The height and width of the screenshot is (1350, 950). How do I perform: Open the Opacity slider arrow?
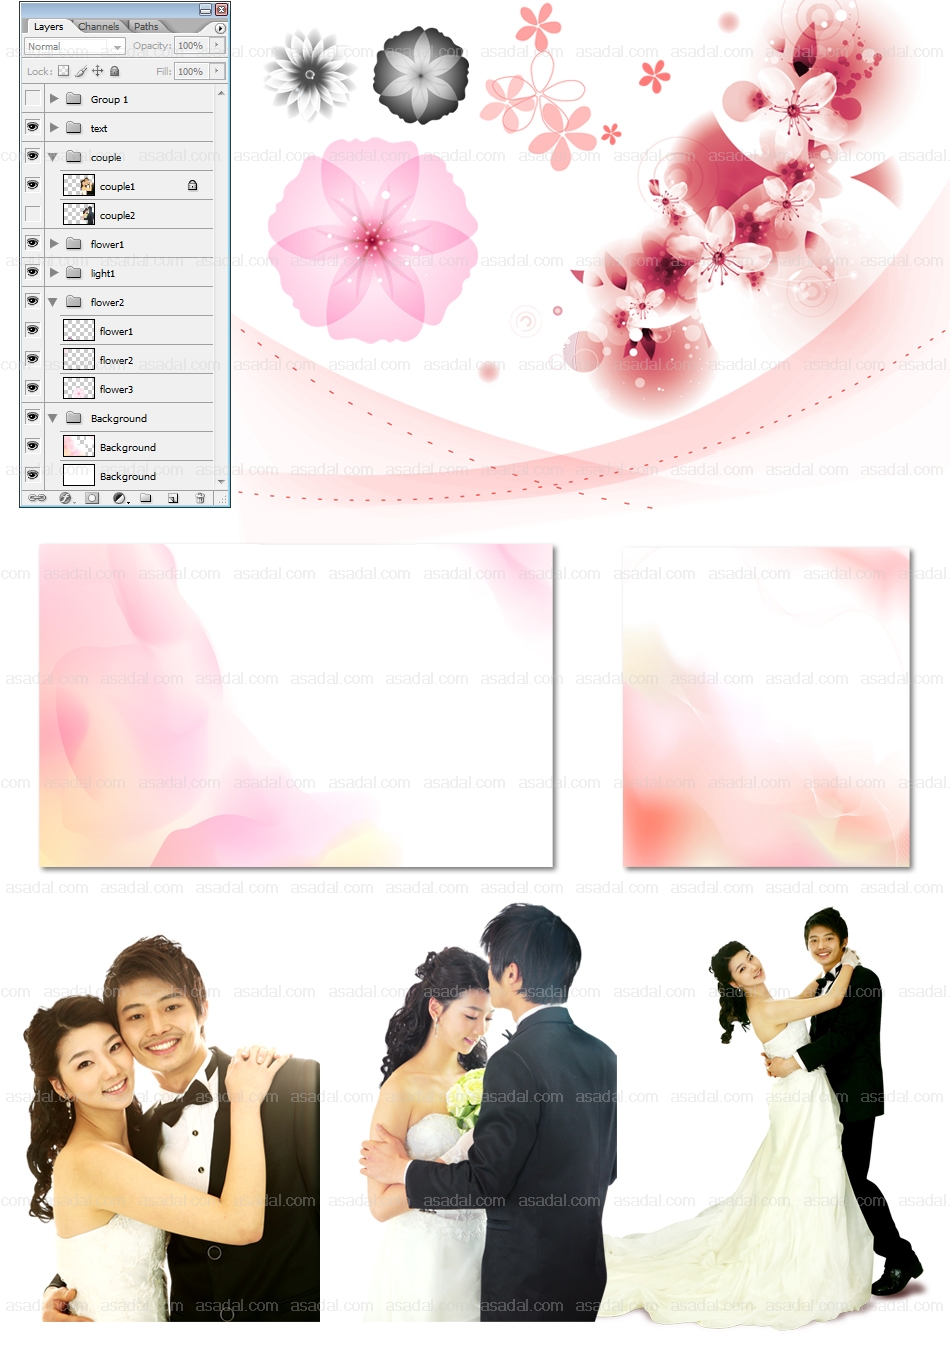[x=217, y=46]
